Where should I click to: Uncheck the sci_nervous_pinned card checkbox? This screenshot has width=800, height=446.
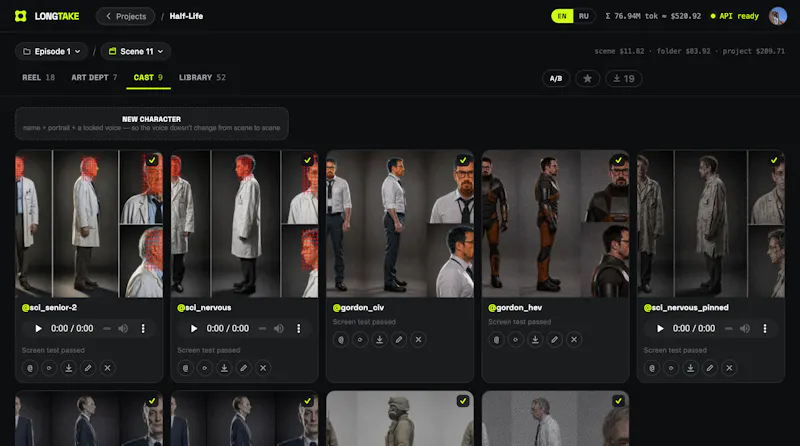774,160
